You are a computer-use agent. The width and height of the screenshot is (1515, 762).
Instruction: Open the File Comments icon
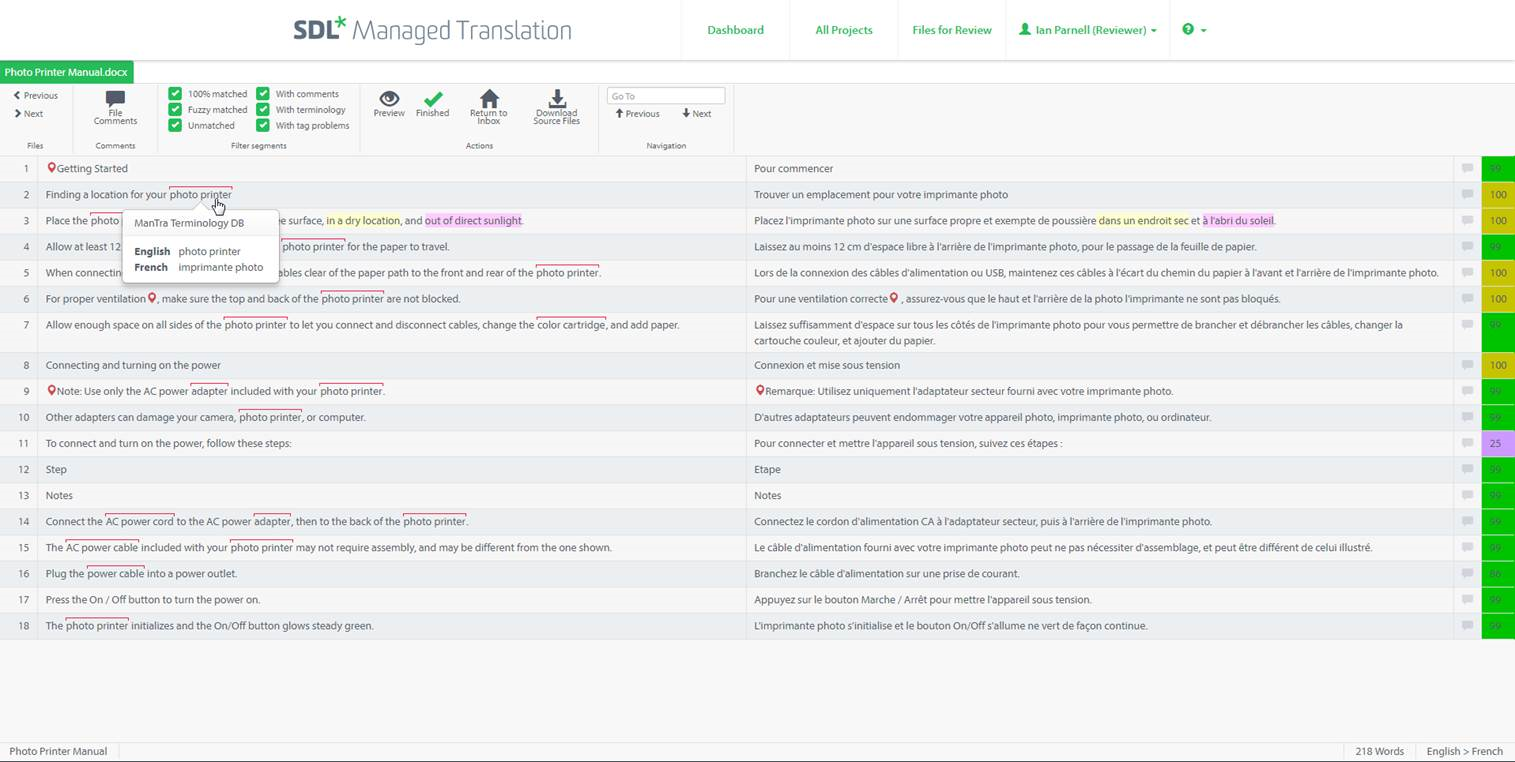(115, 99)
